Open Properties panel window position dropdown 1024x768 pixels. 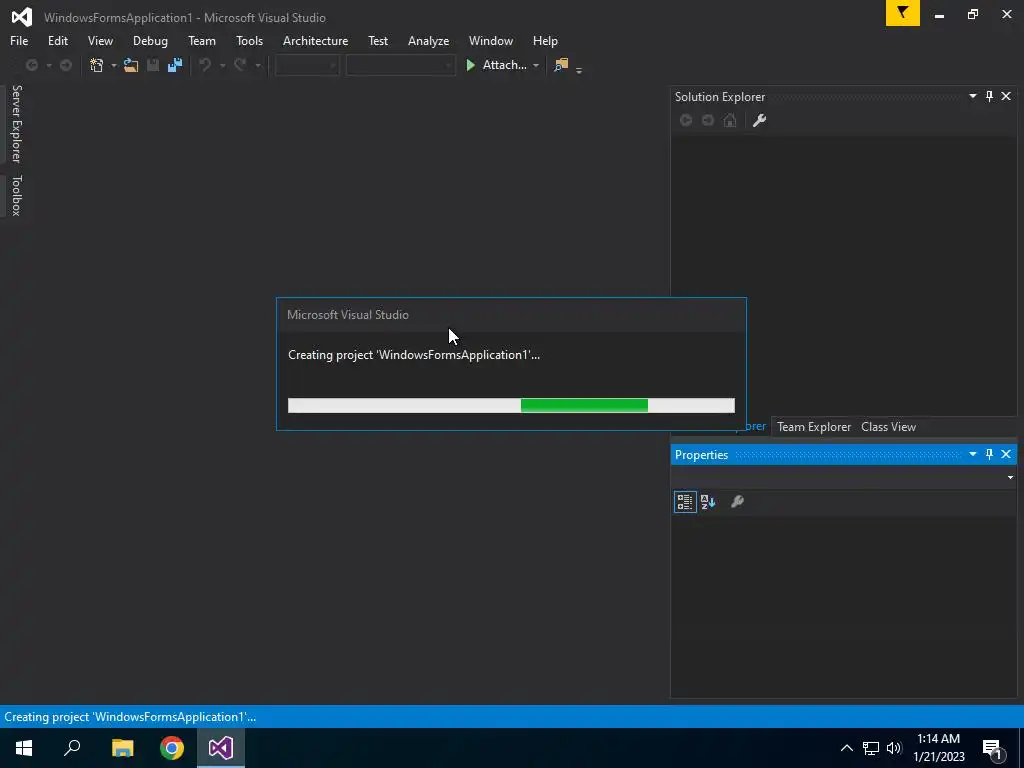coord(972,454)
